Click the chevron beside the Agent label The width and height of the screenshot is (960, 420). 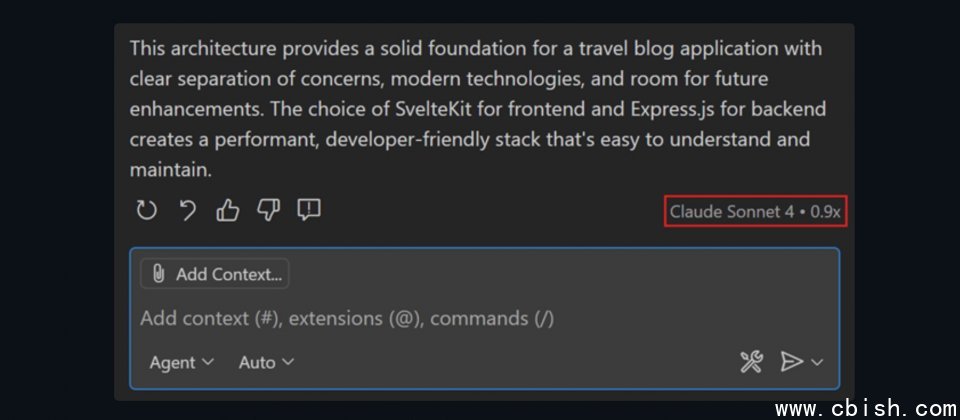click(x=208, y=362)
